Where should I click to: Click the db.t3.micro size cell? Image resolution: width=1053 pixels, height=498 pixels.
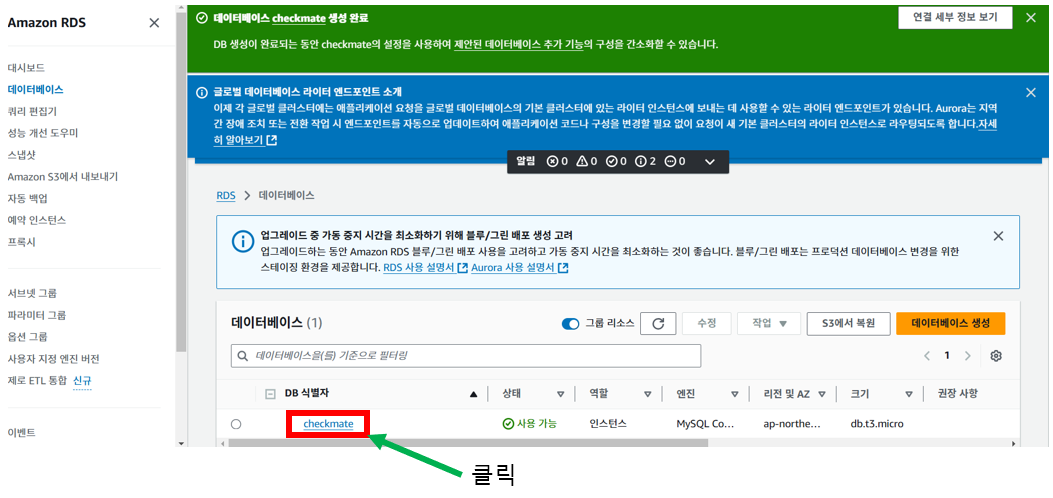(879, 424)
